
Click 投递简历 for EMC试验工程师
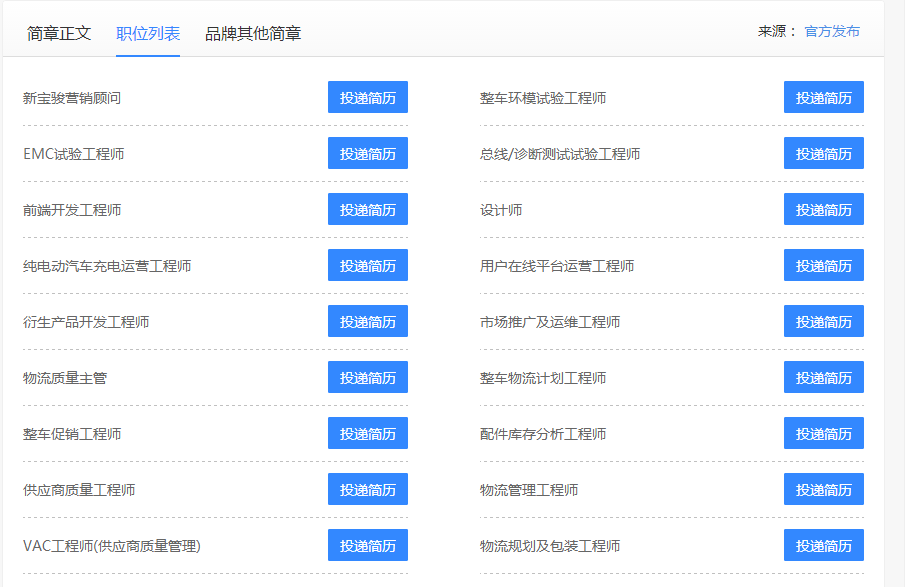(367, 154)
